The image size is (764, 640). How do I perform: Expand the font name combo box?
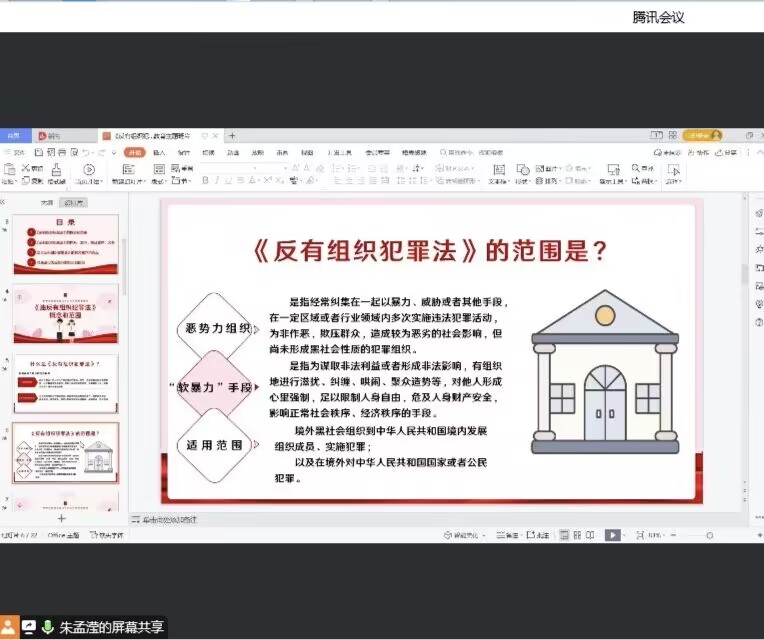click(243, 168)
